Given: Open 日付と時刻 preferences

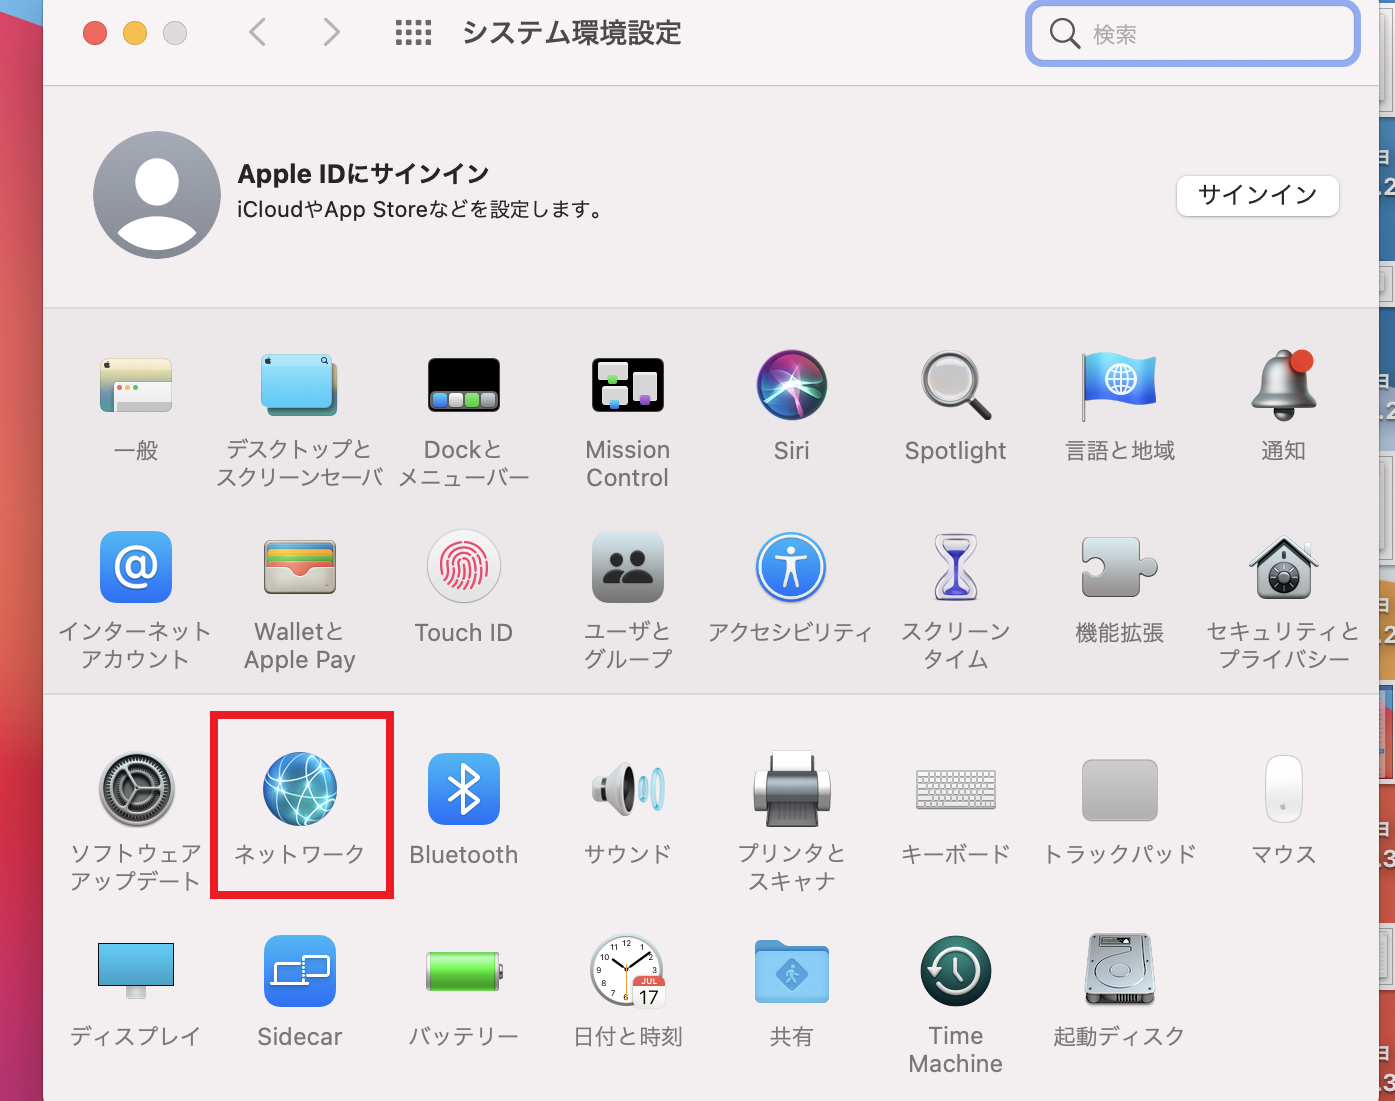Looking at the screenshot, I should (628, 971).
